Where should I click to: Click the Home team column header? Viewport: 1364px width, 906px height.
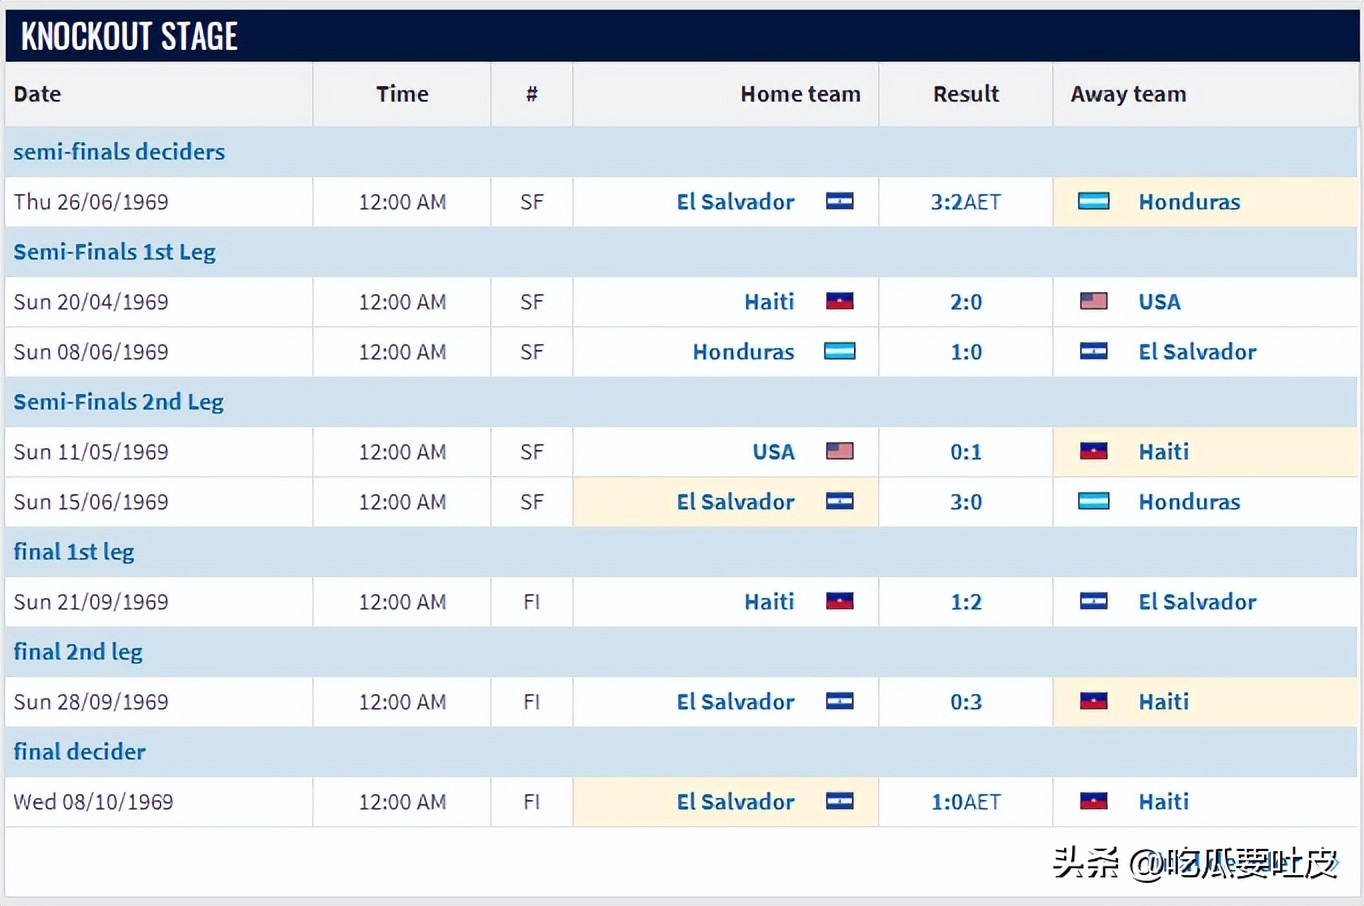click(x=800, y=94)
